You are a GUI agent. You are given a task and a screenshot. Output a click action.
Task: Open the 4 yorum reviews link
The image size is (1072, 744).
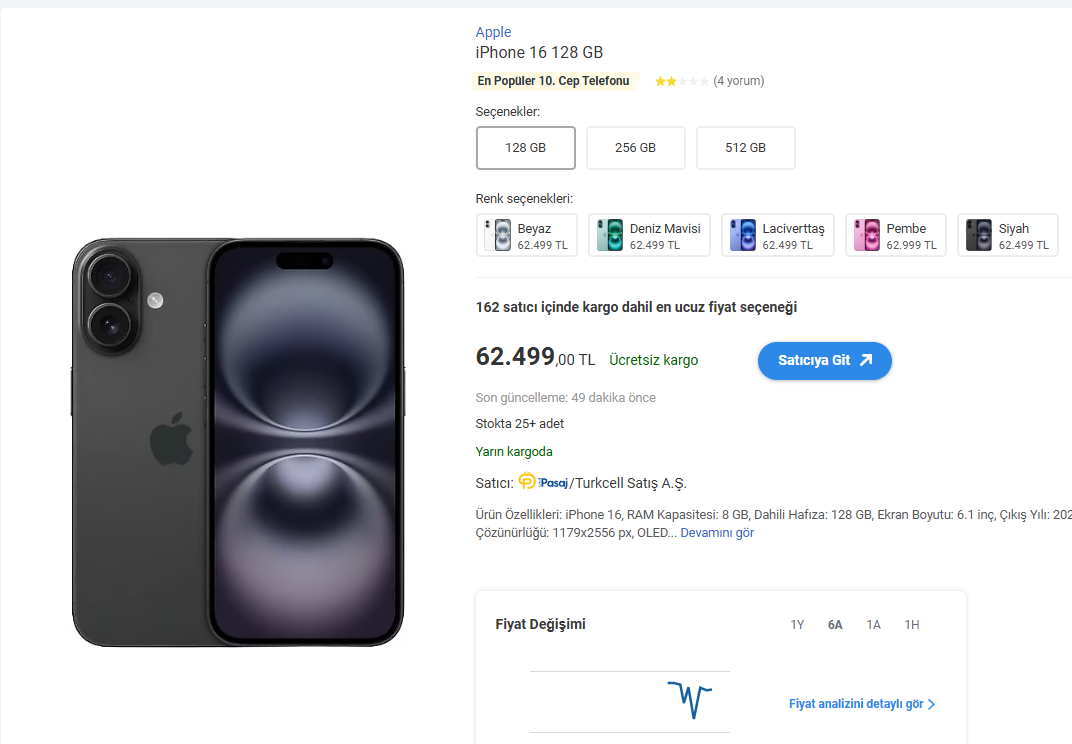pyautogui.click(x=738, y=81)
